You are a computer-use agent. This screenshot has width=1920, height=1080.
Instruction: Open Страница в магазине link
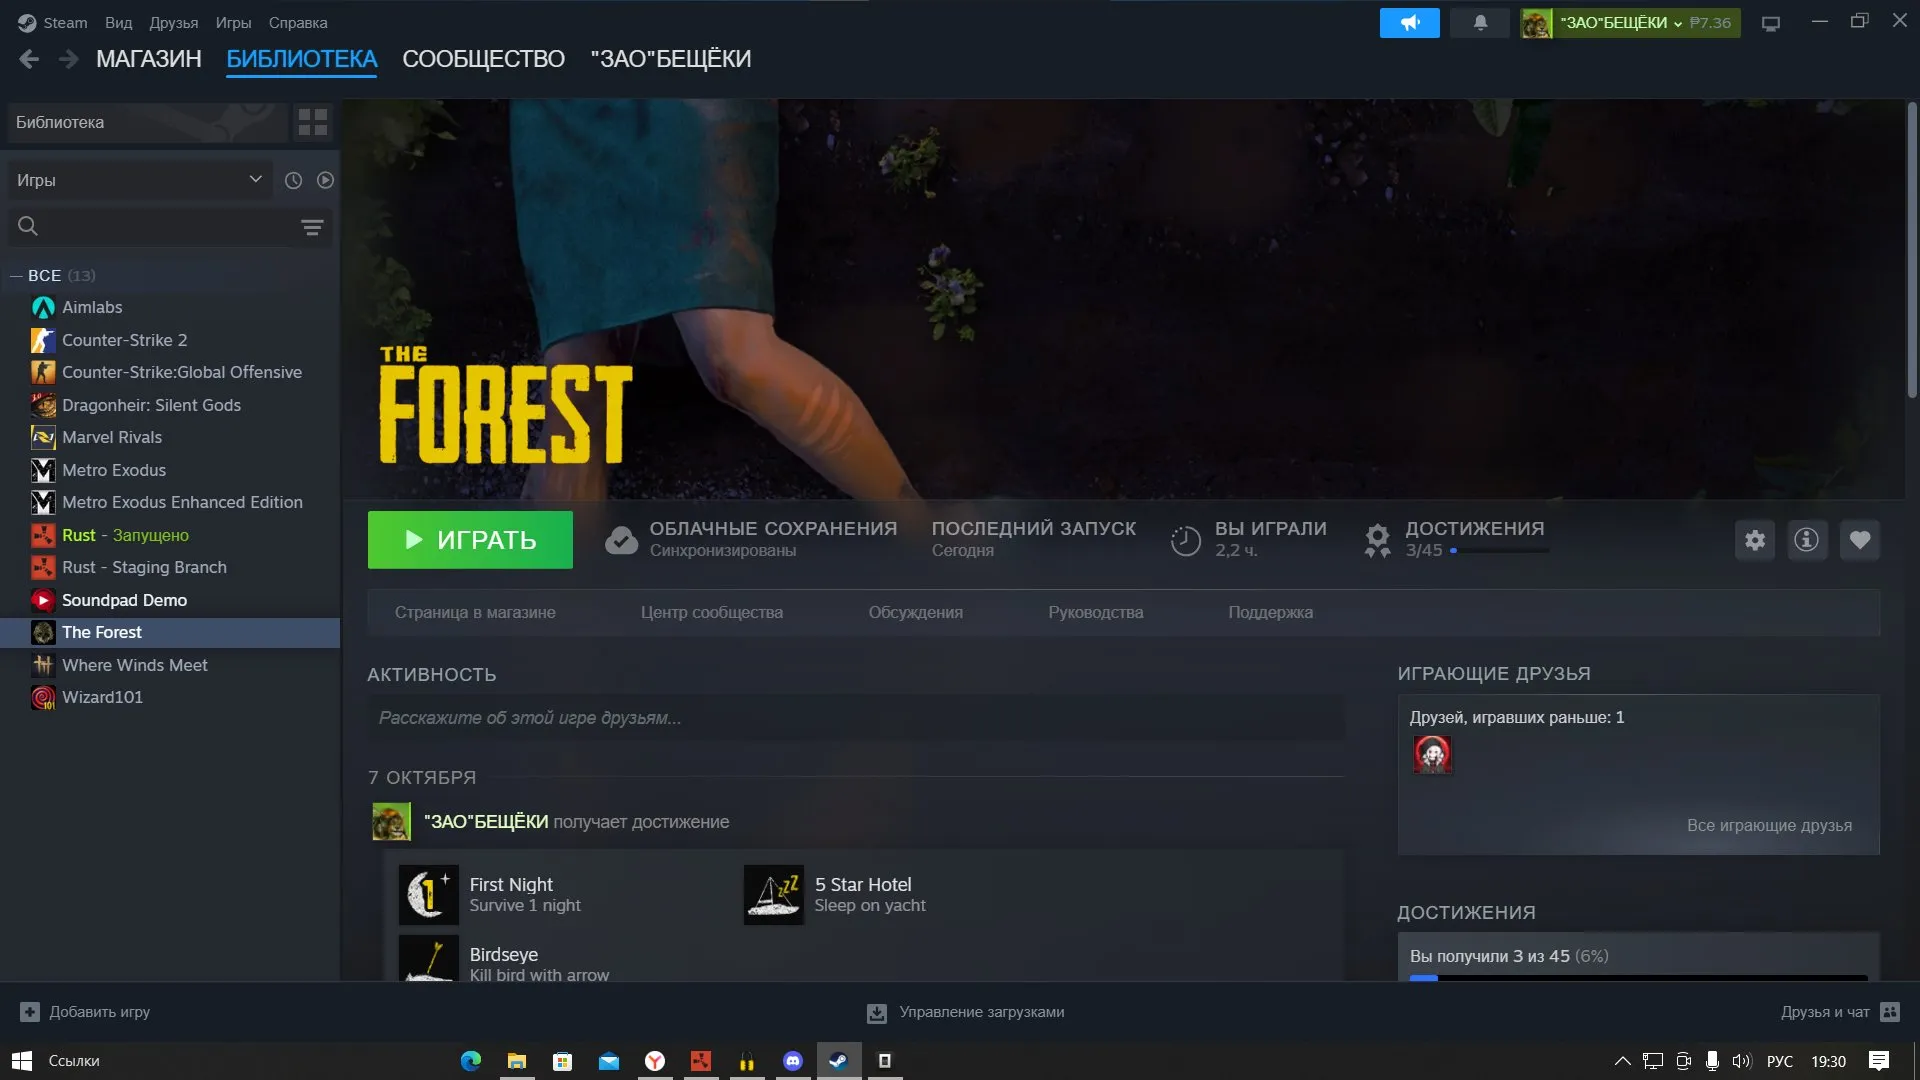pos(475,612)
